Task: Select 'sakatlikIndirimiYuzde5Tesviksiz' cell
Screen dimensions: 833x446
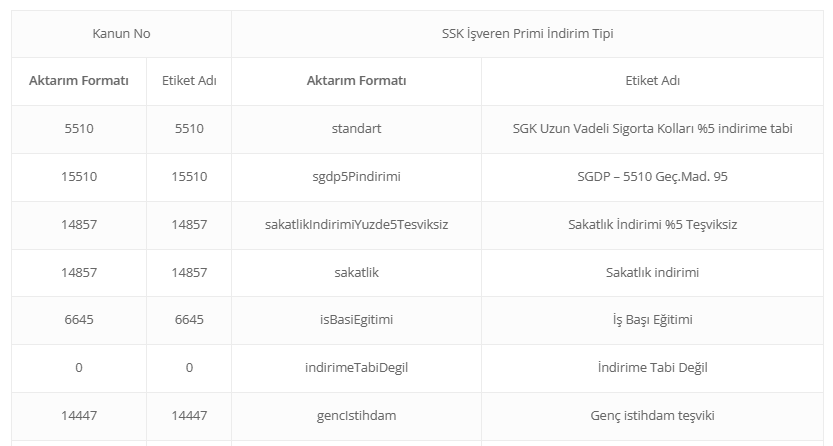Action: click(x=356, y=225)
